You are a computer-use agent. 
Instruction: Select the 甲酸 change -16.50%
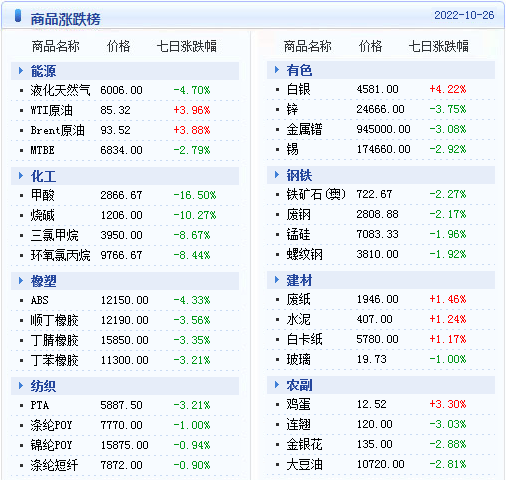pos(195,195)
